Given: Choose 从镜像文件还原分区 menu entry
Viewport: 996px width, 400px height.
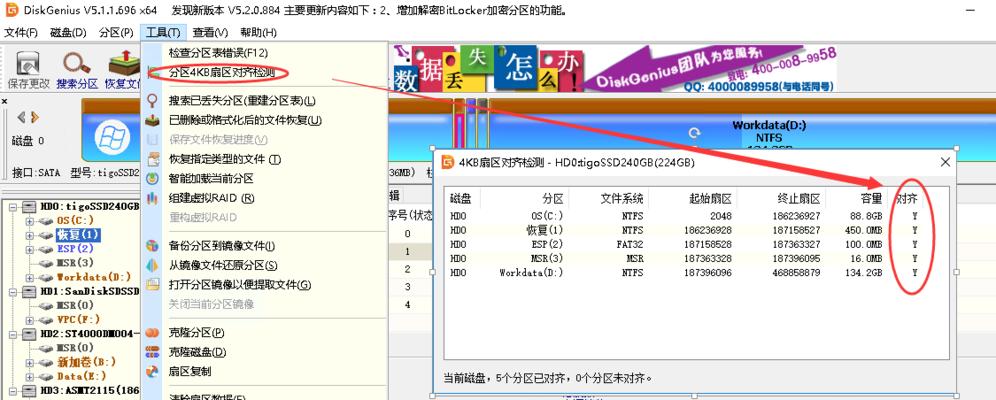Looking at the screenshot, I should point(223,265).
